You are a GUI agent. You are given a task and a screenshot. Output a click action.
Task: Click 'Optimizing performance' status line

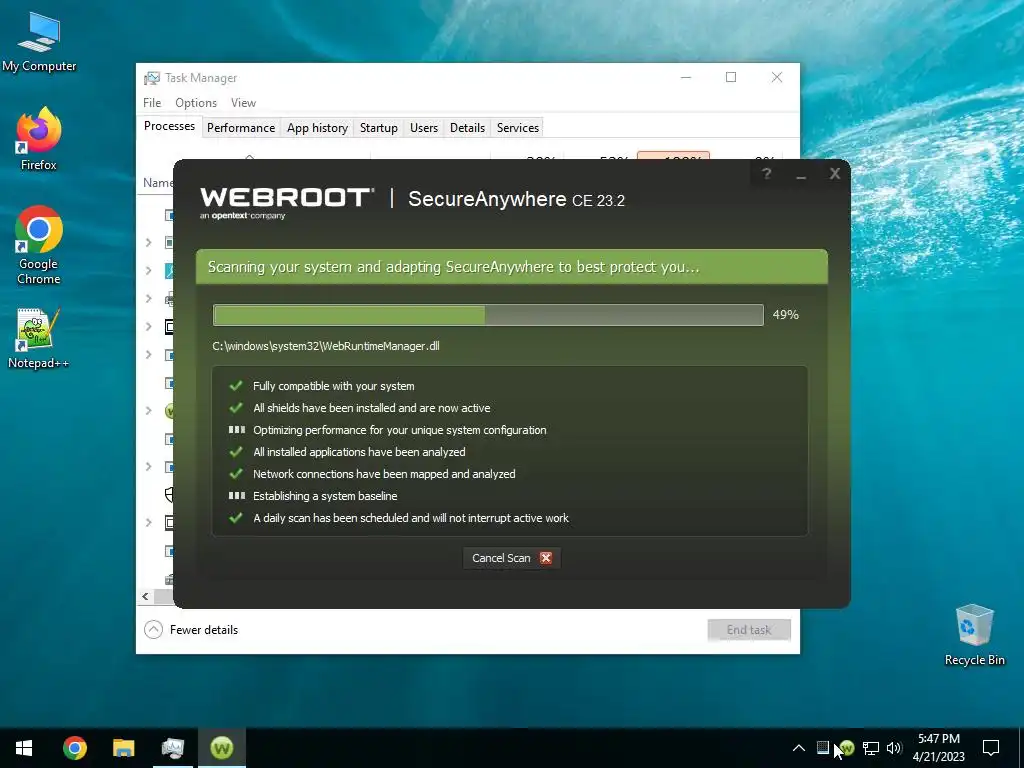[400, 430]
